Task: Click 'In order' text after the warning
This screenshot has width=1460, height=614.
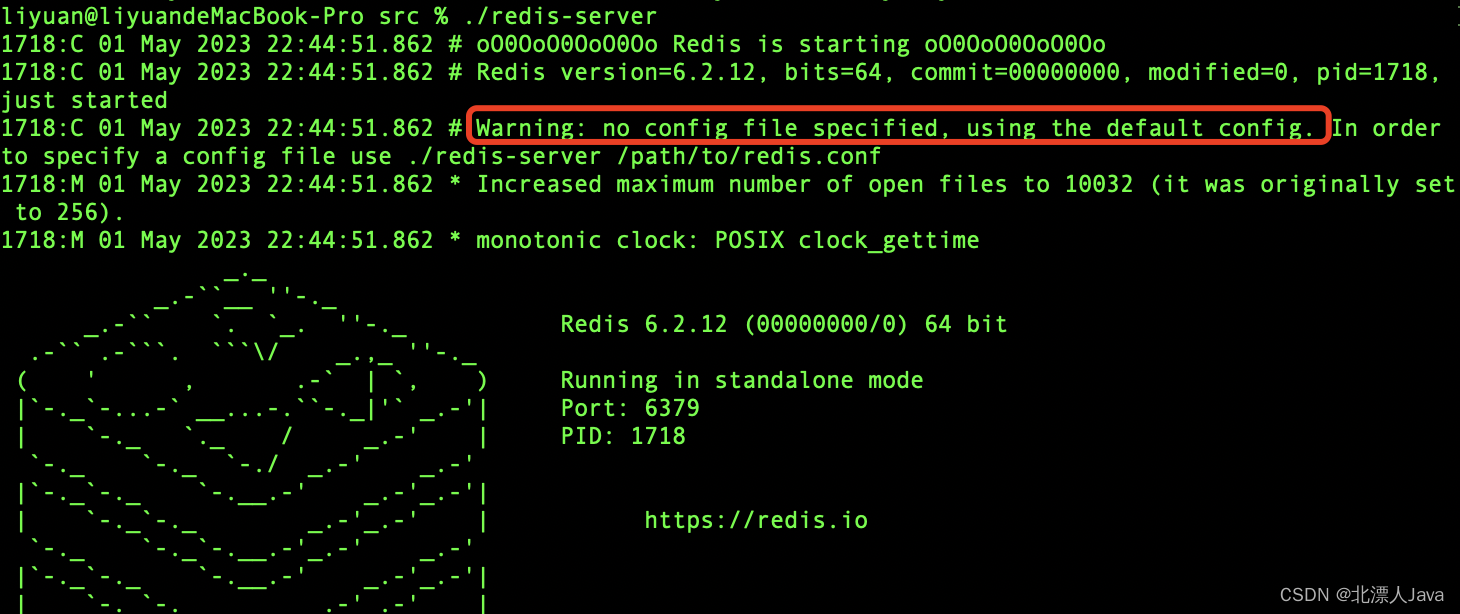Action: pos(1386,128)
